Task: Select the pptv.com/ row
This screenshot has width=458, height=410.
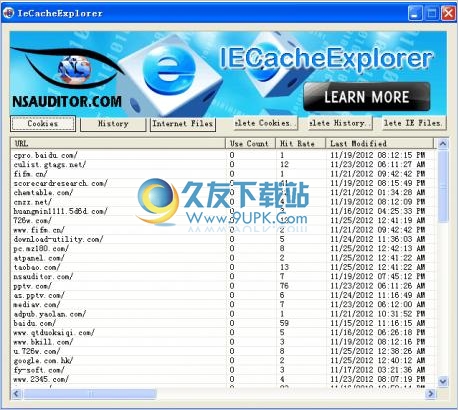Action: 223,286
